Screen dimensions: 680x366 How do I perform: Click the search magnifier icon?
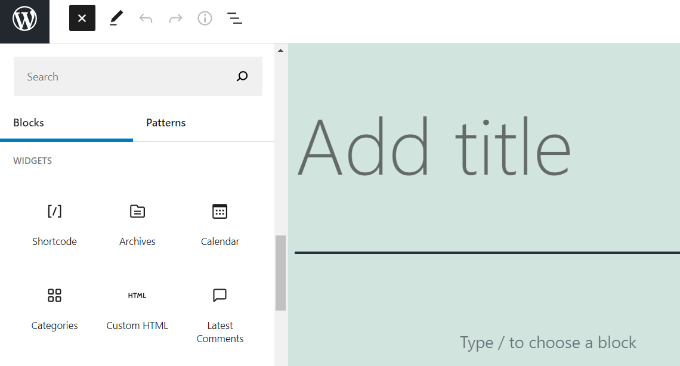(242, 77)
